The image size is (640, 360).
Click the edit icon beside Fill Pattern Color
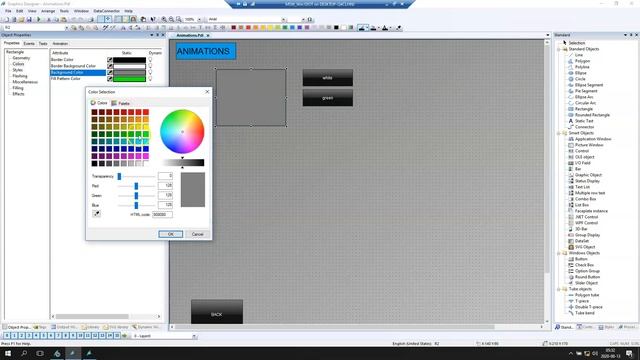pos(110,79)
